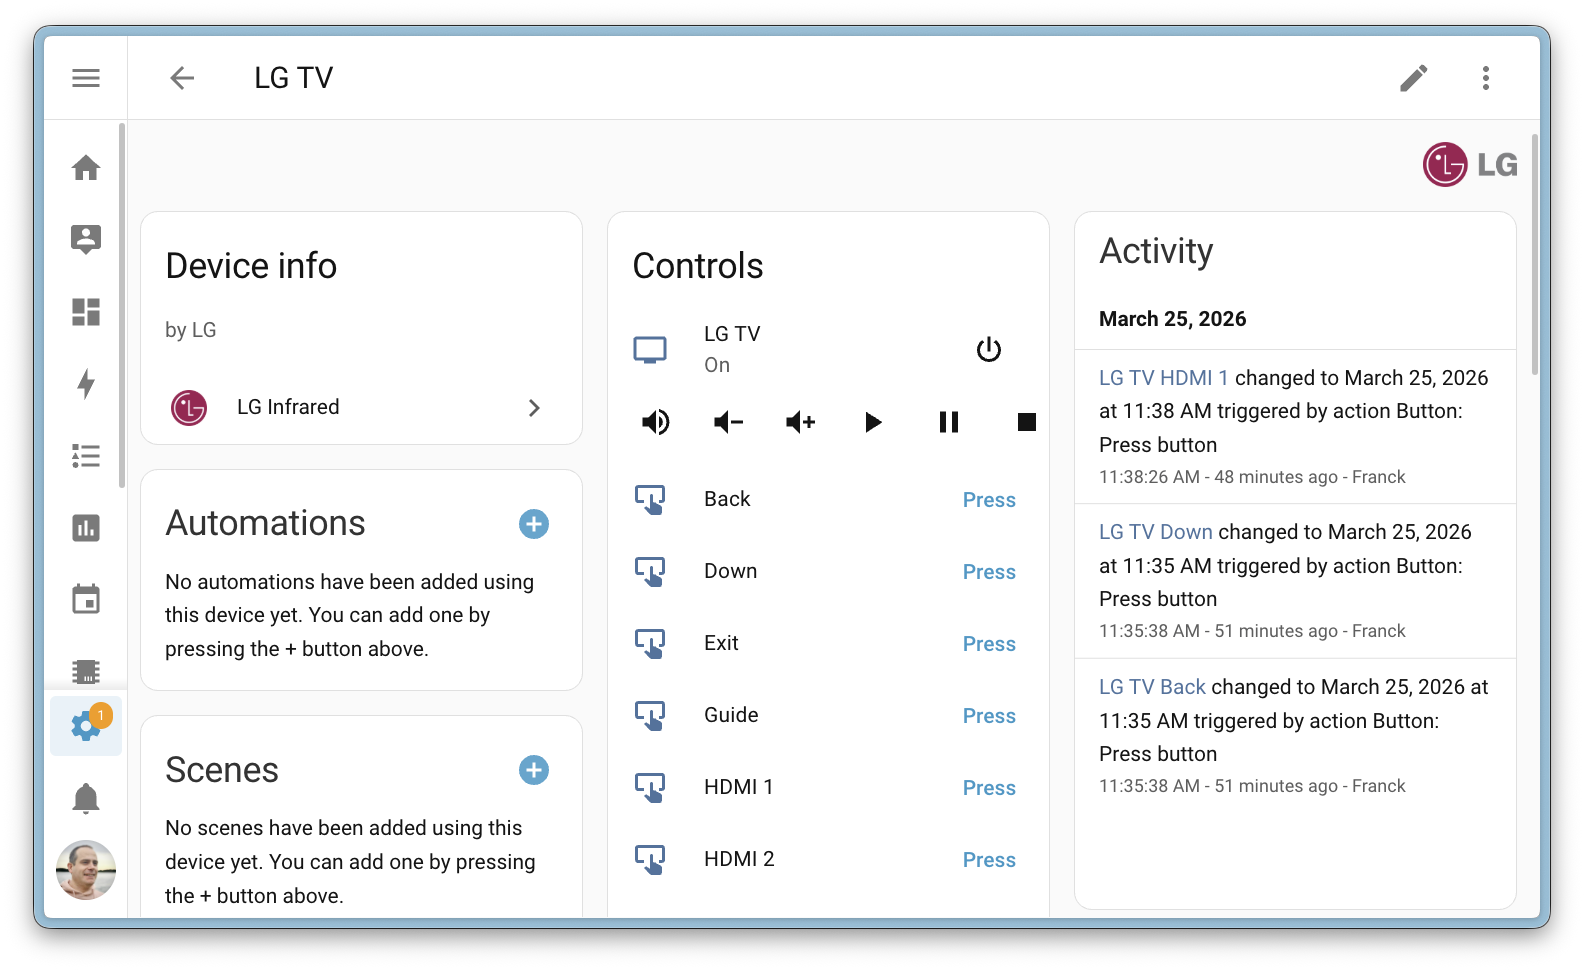Open the user profile picture
1584x970 pixels.
(86, 870)
